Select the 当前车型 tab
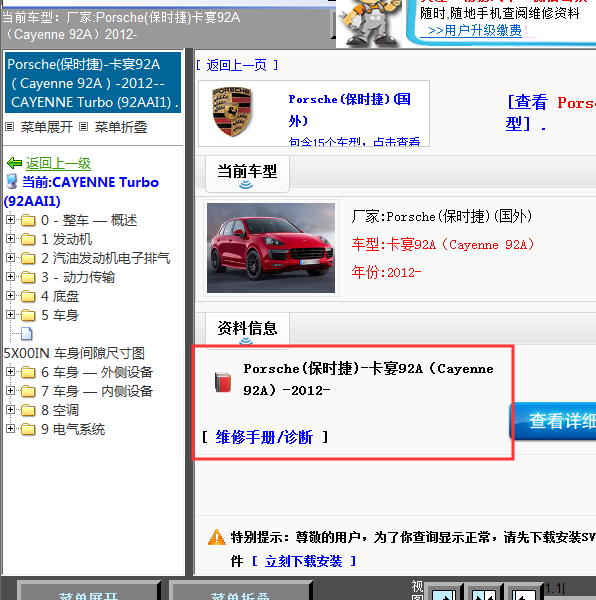This screenshot has height=600, width=596. tap(247, 174)
